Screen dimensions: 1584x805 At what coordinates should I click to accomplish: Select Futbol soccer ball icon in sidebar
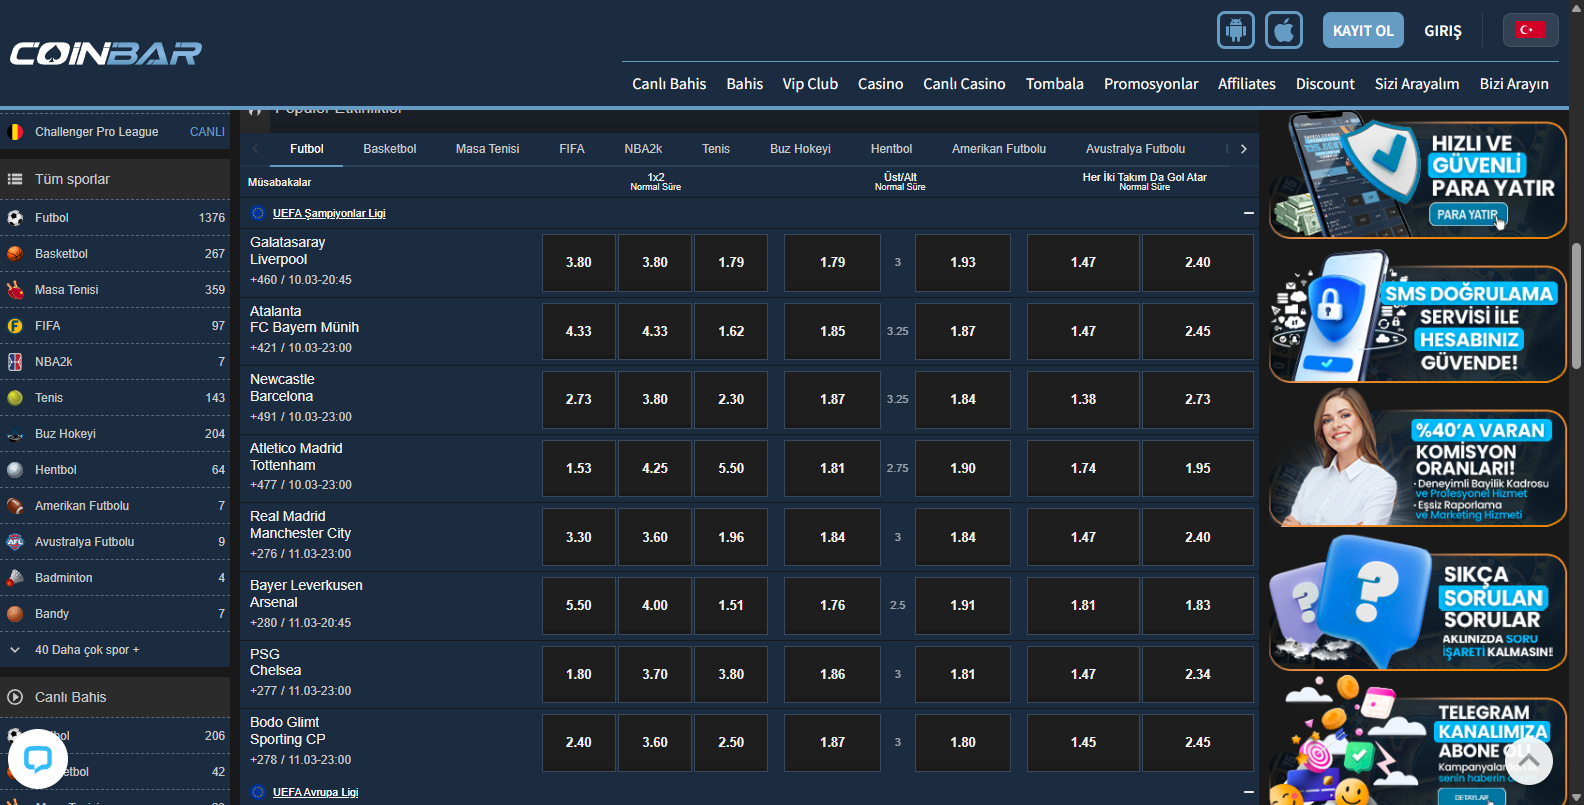pos(15,218)
